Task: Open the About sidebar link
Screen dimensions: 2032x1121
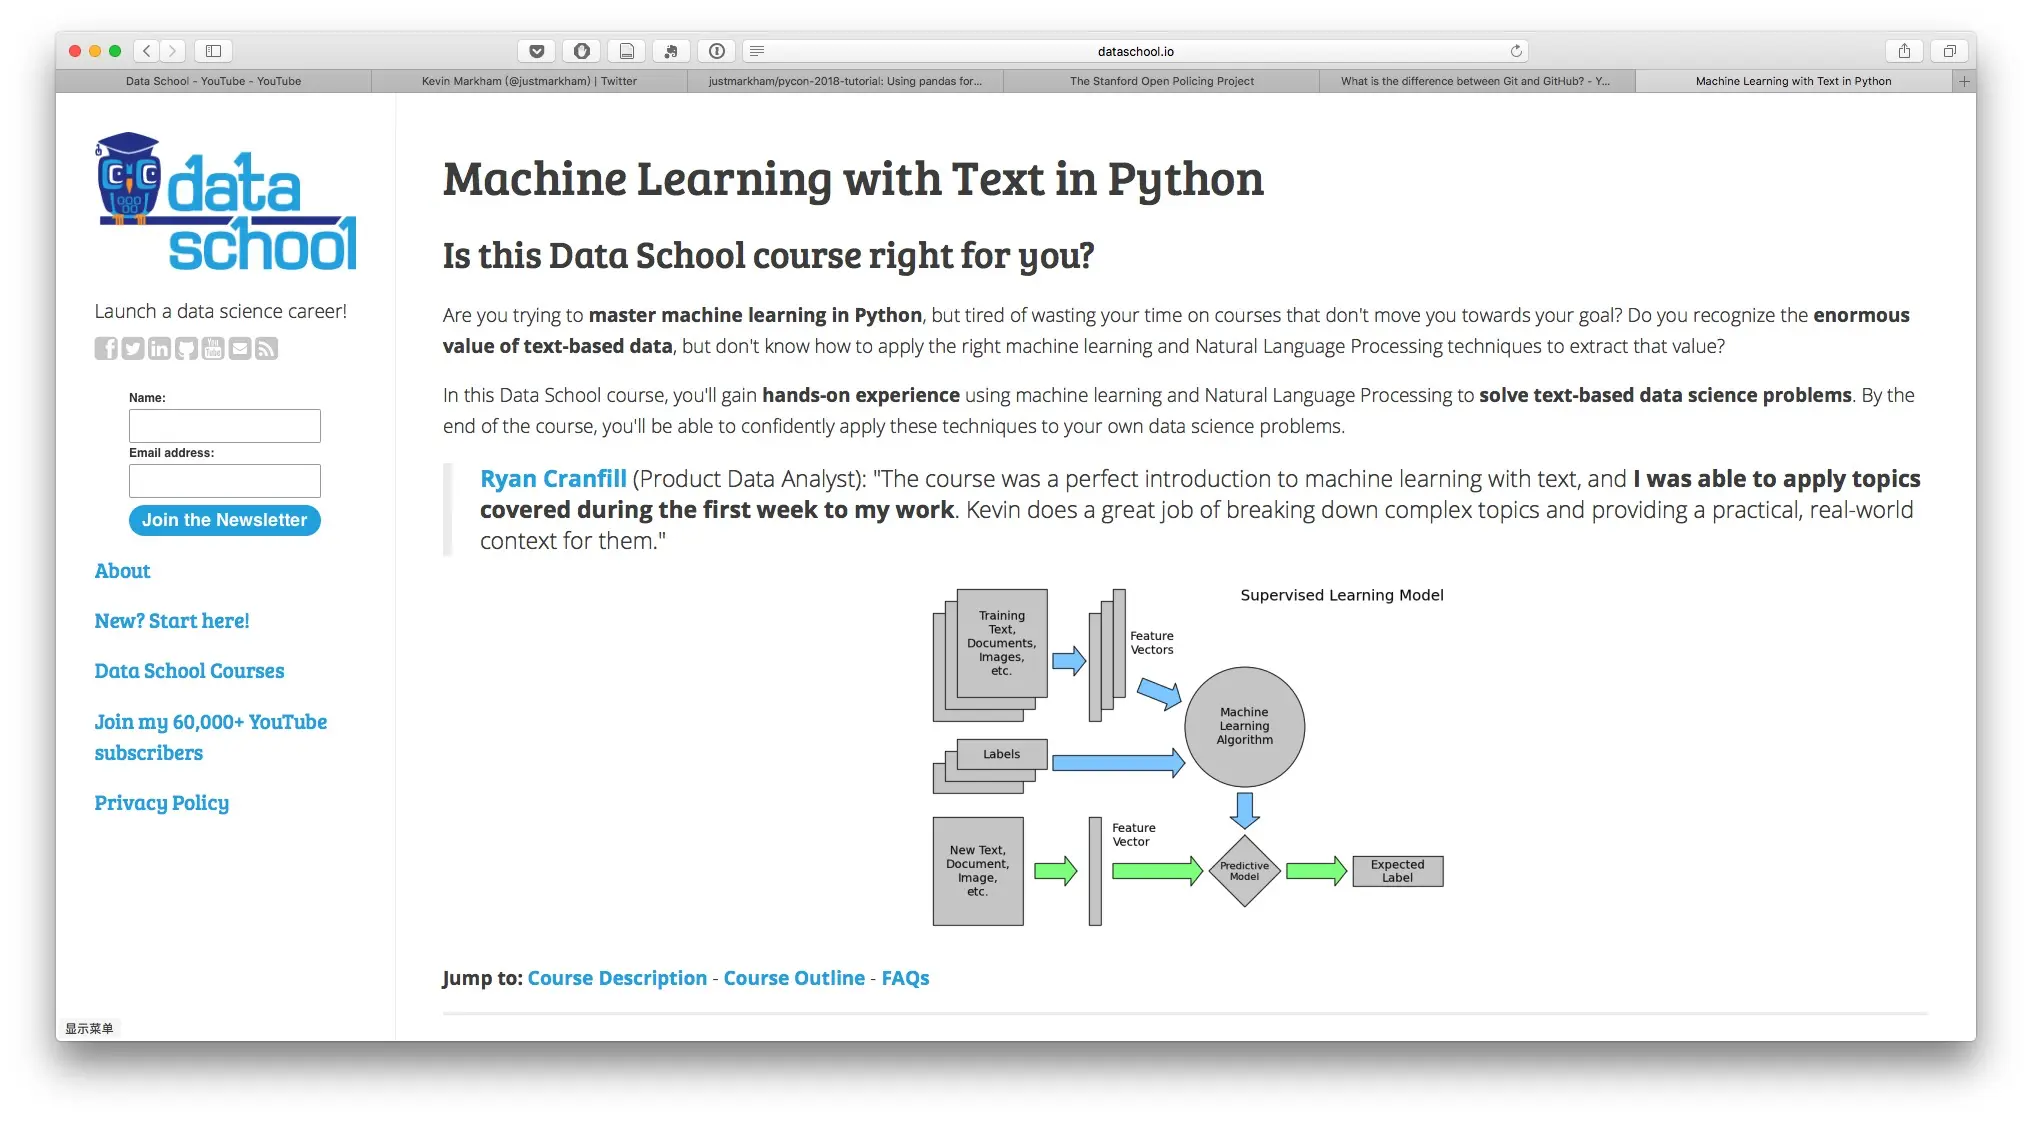Action: (x=122, y=571)
